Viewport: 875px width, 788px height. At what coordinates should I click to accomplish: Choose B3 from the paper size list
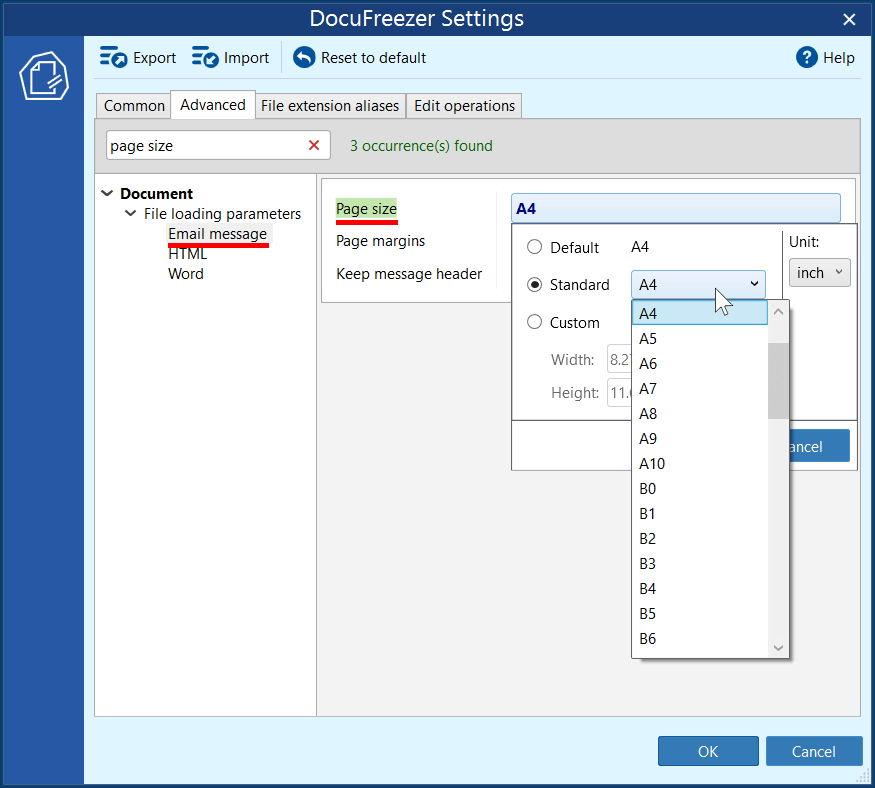648,563
